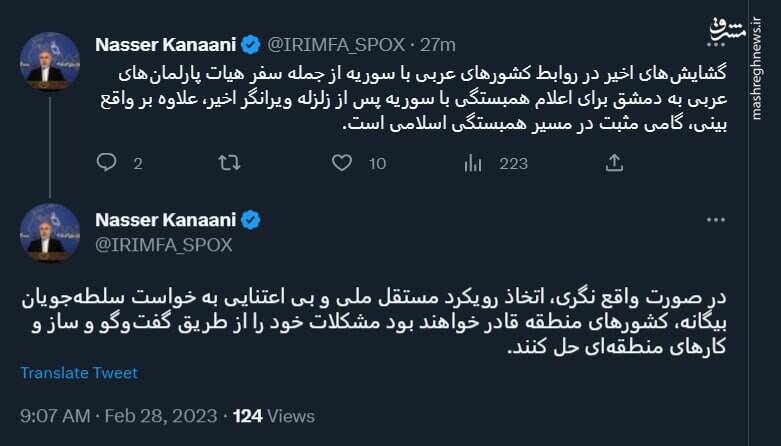The height and width of the screenshot is (446, 781).
Task: Click @IRIMFA_SPOX handle in first tweet
Action: point(336,44)
